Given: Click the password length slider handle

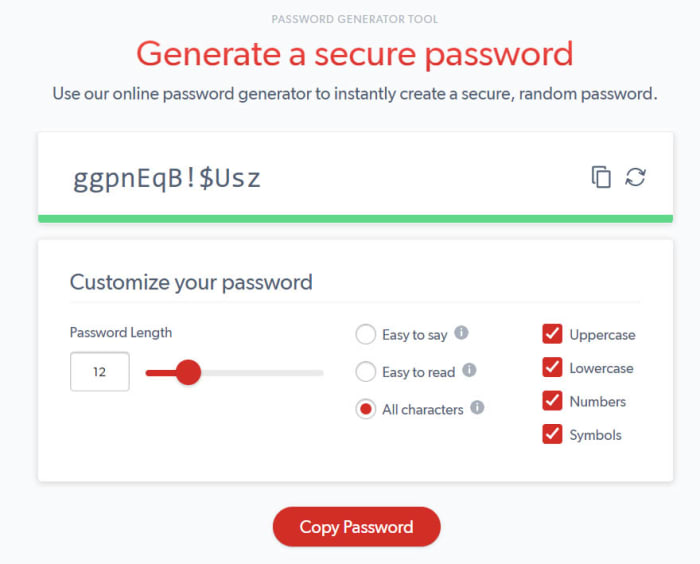Looking at the screenshot, I should pos(188,373).
